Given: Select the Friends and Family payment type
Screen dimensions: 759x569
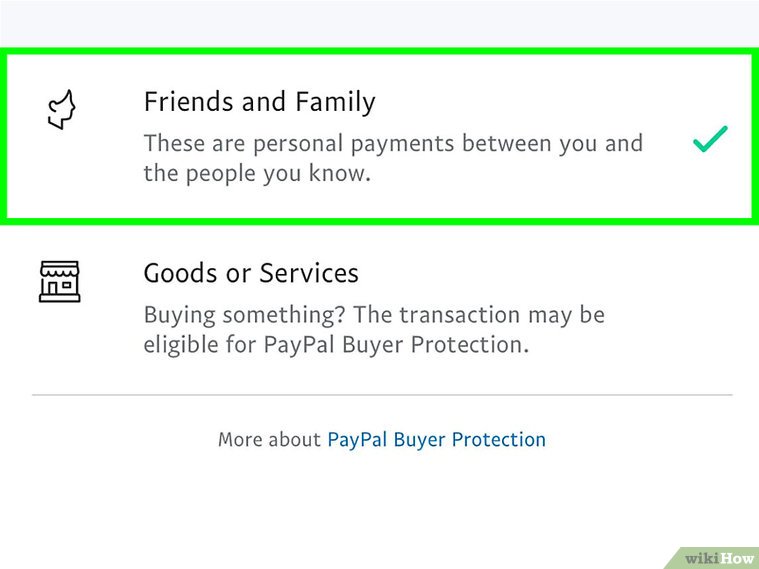Looking at the screenshot, I should (260, 102).
